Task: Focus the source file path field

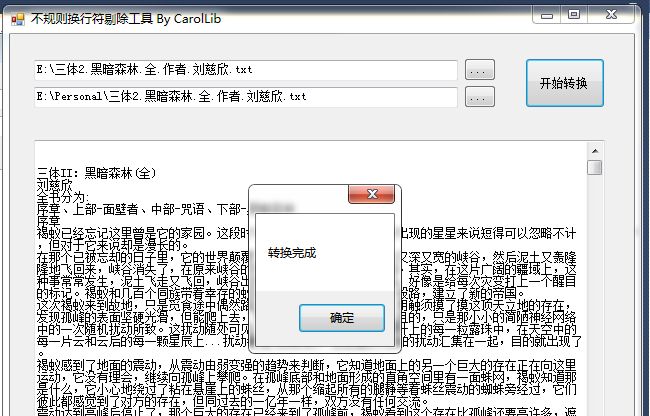Action: pos(246,70)
